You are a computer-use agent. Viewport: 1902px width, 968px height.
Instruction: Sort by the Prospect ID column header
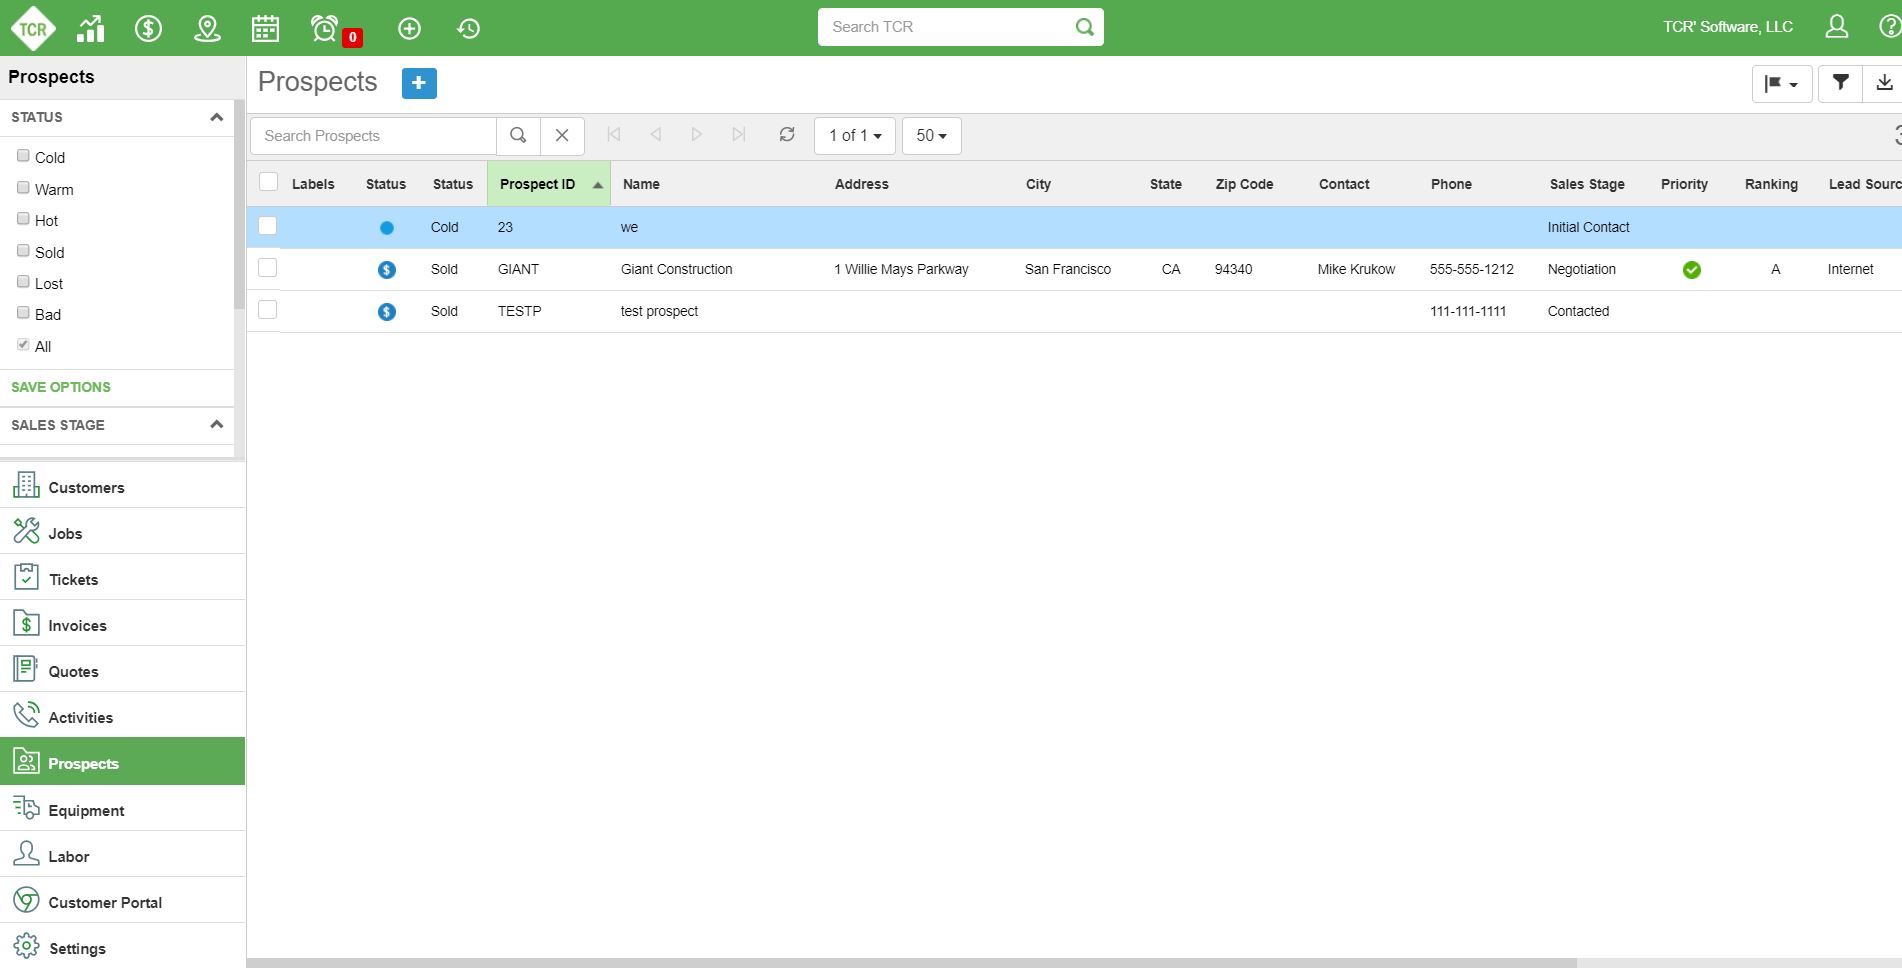(538, 184)
